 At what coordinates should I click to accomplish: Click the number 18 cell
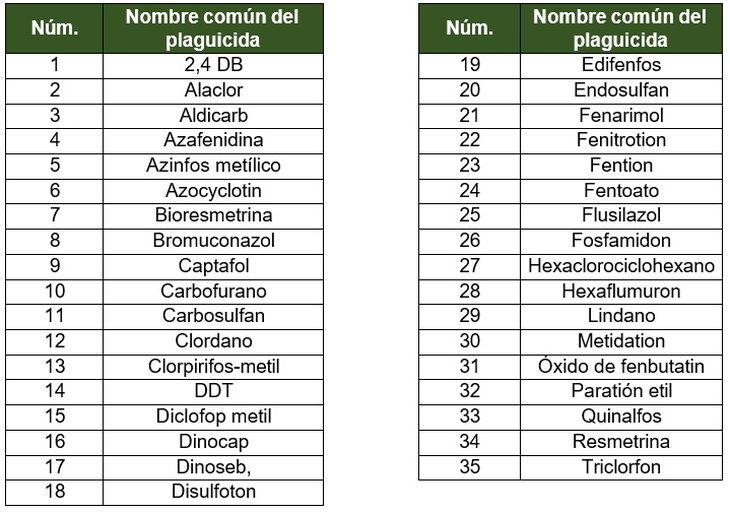click(54, 491)
